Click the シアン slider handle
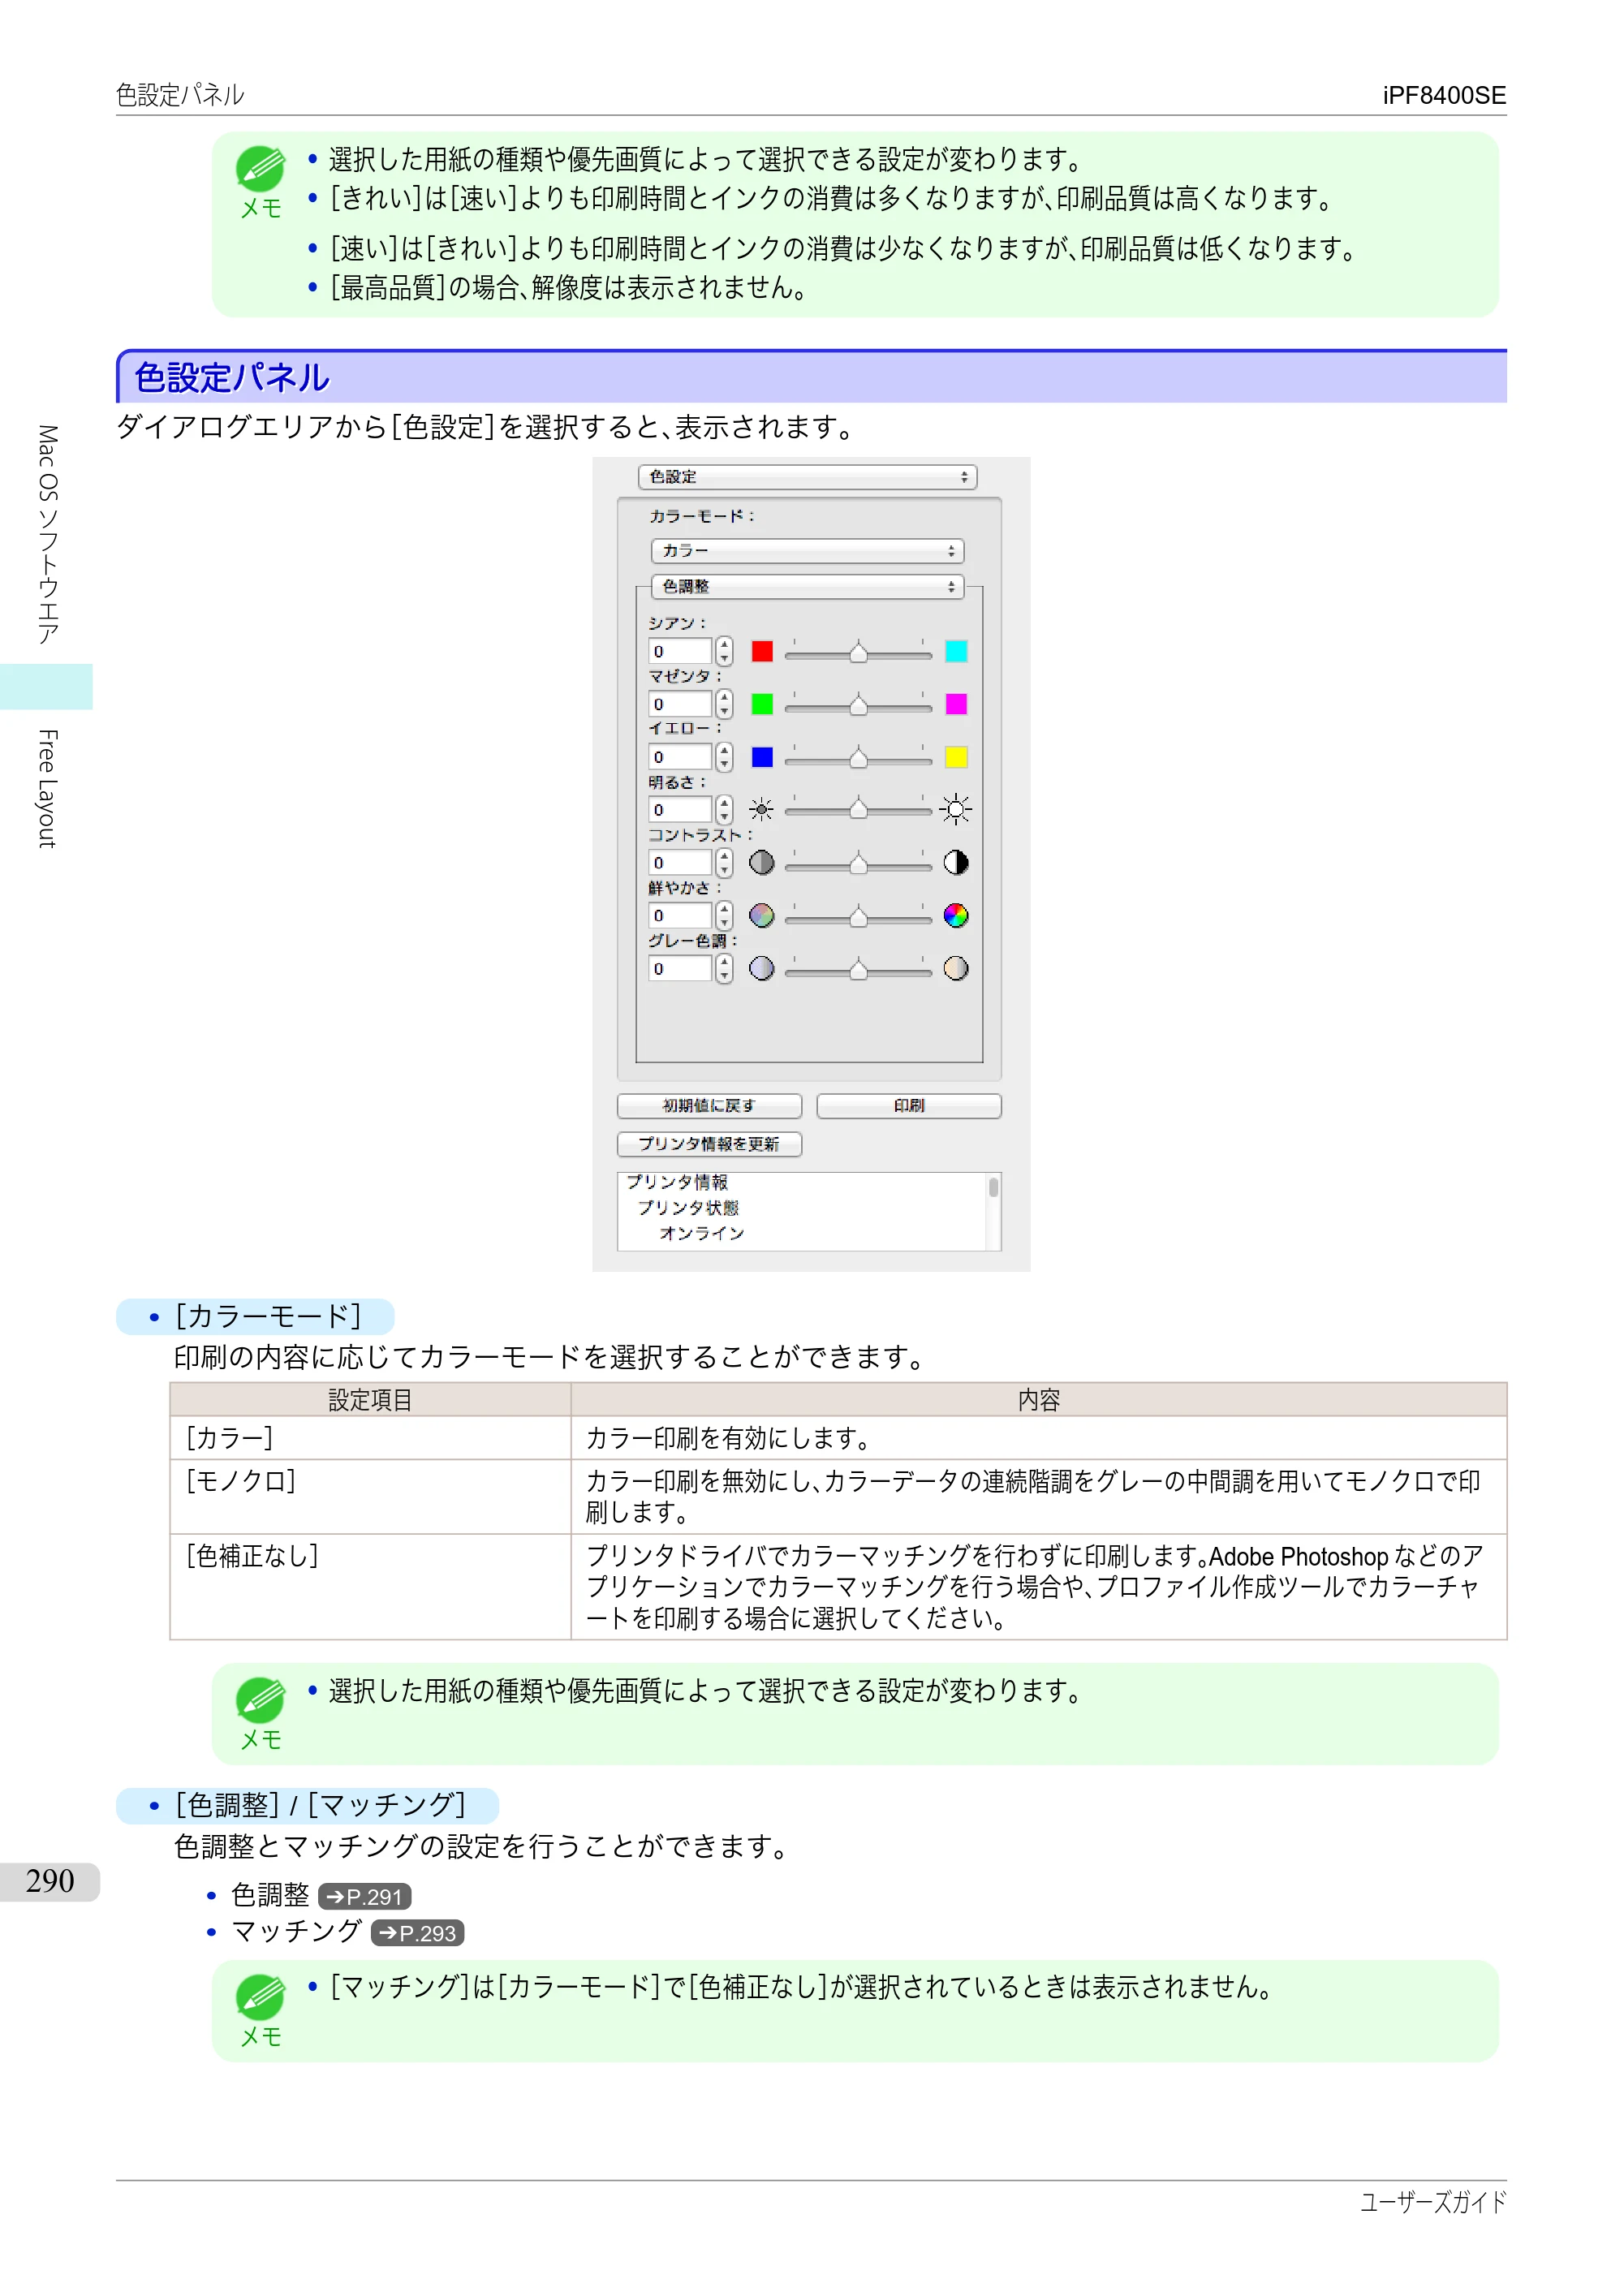 858,653
